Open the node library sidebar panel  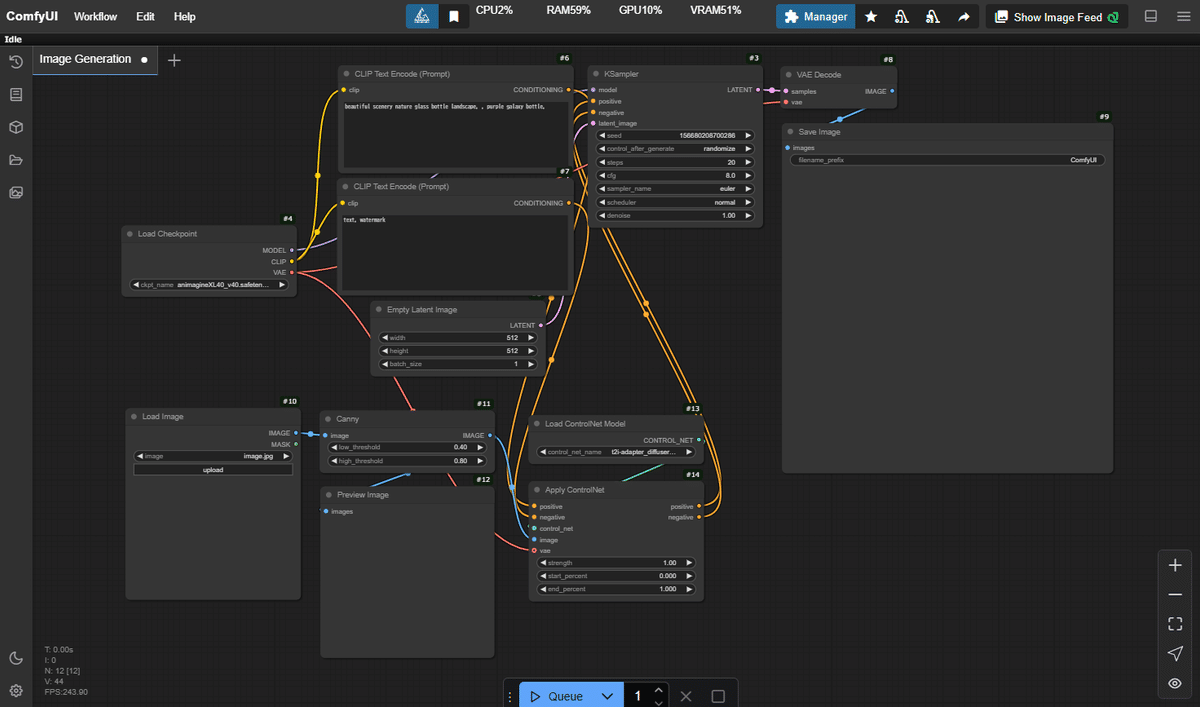16,94
